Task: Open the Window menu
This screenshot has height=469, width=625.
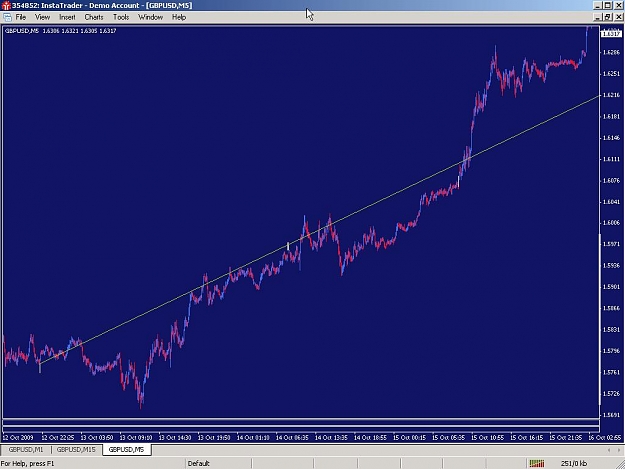Action: pos(150,17)
